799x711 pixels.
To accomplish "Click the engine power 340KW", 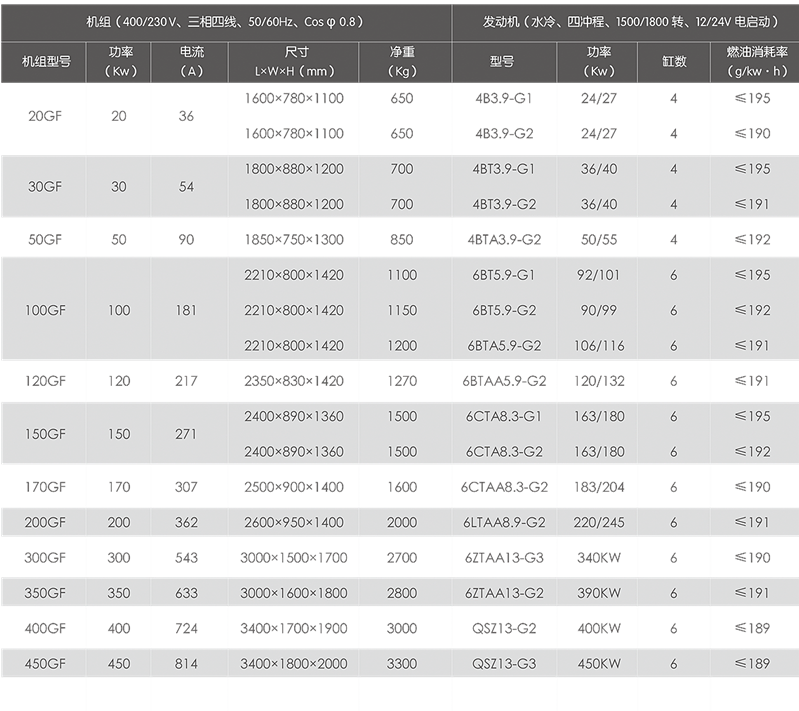I will coord(599,558).
